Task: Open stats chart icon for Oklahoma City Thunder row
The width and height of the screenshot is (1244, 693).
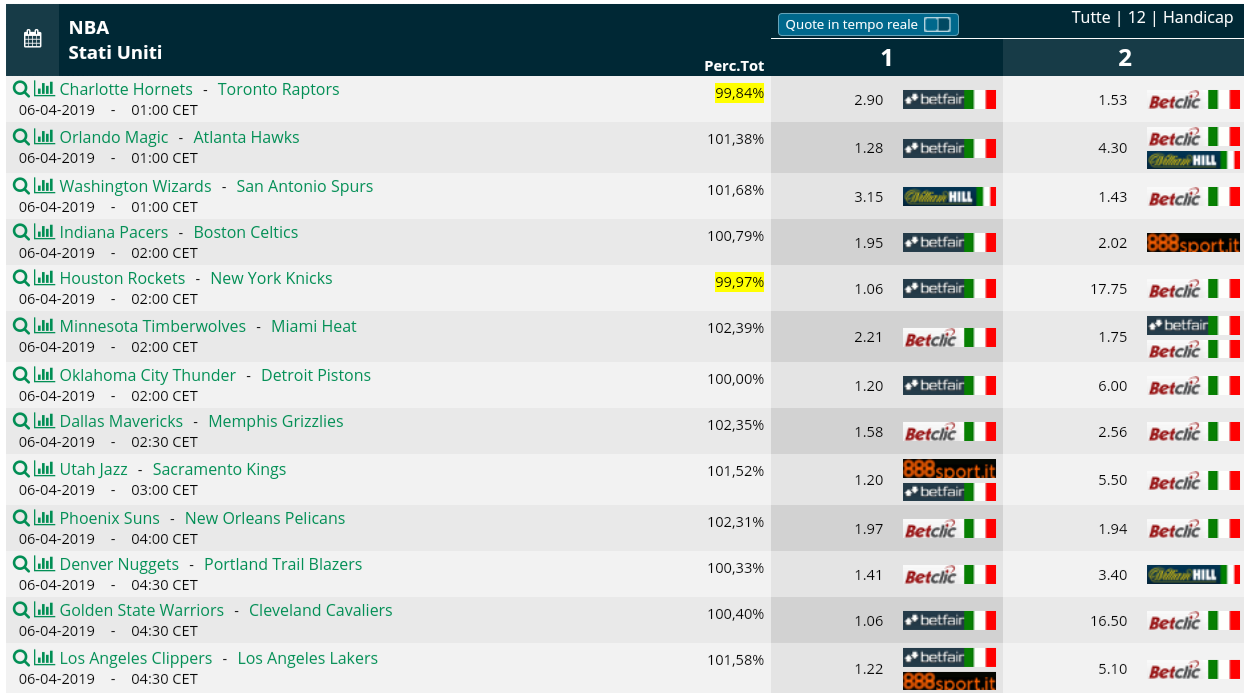Action: click(x=44, y=374)
